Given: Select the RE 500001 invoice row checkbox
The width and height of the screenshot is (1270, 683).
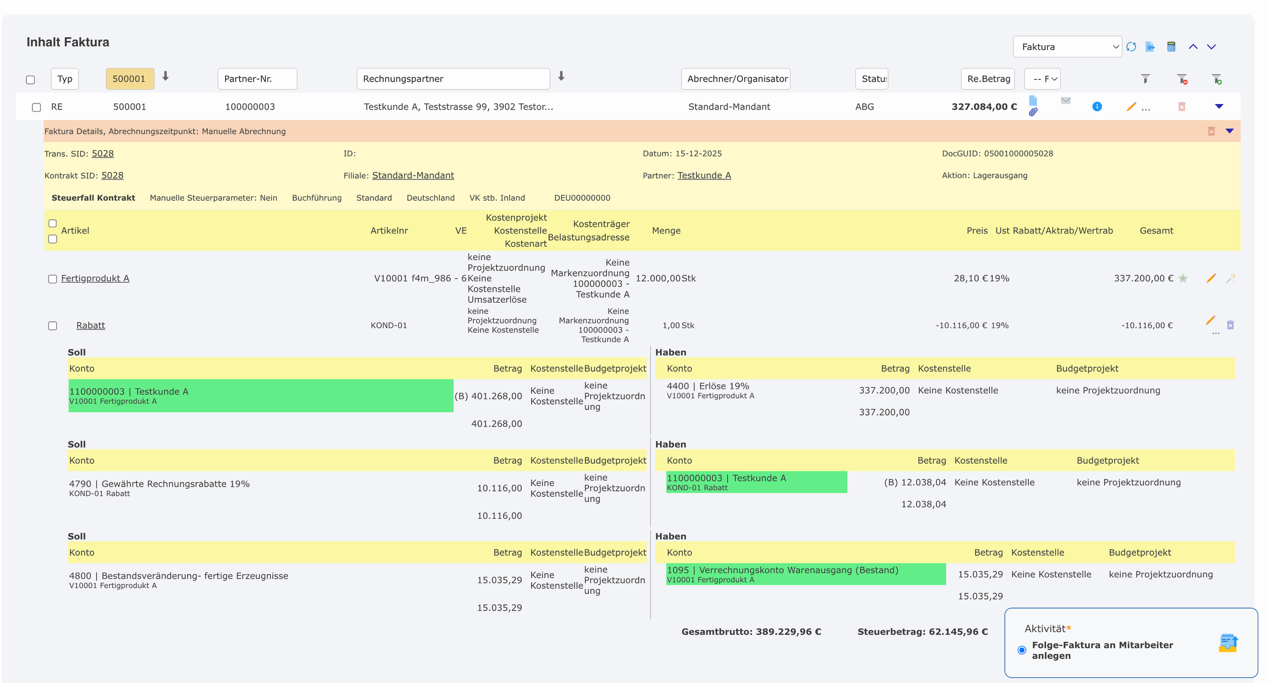Looking at the screenshot, I should [37, 107].
